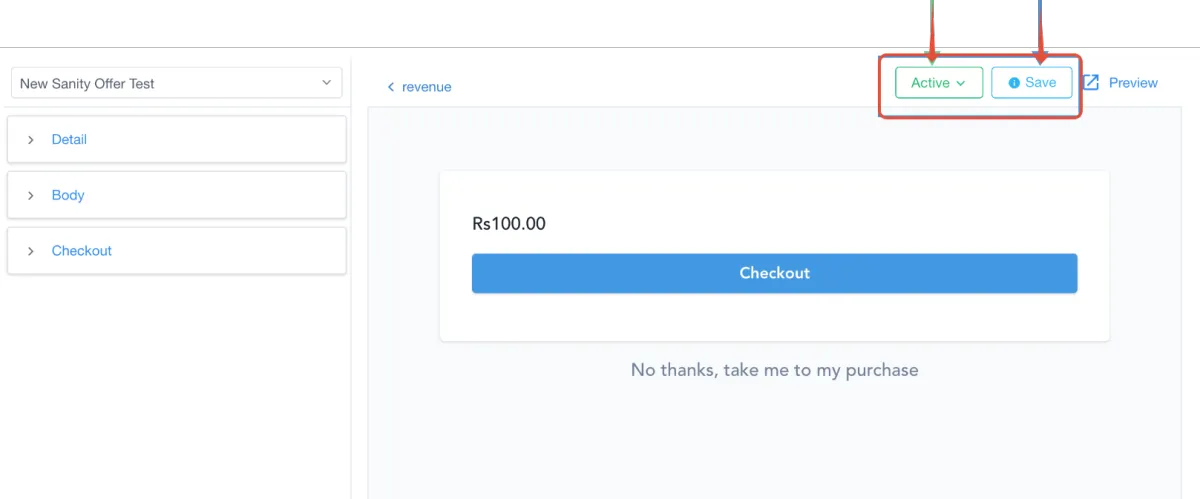The height and width of the screenshot is (499, 1200).
Task: Select the Checkout label in left sidebar
Action: pyautogui.click(x=82, y=251)
